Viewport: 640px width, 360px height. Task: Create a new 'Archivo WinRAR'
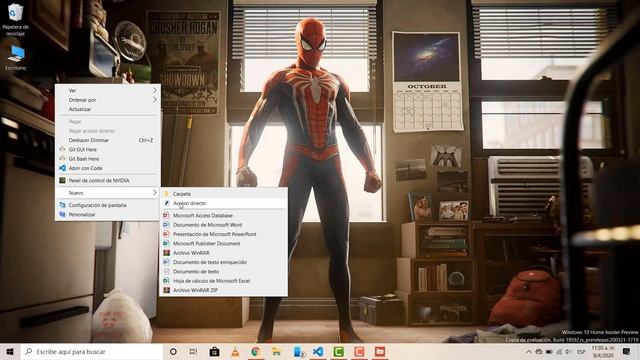(224, 253)
